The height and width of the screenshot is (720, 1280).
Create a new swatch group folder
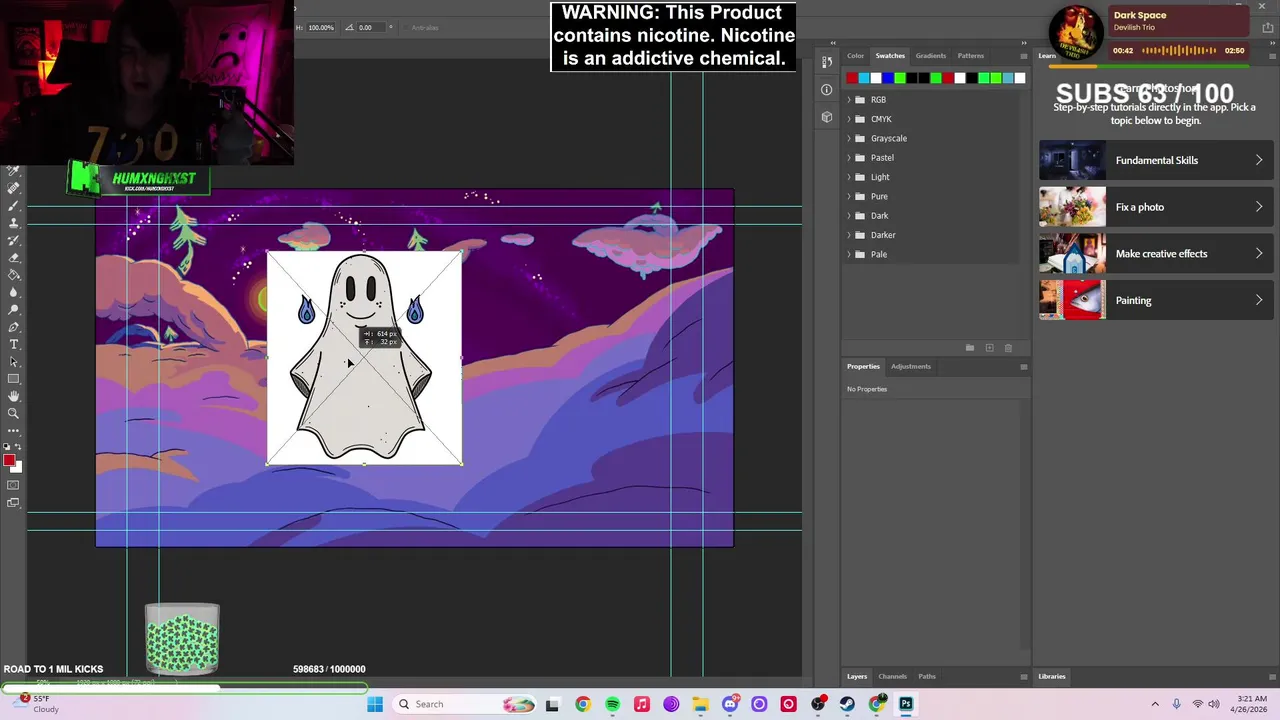point(969,348)
